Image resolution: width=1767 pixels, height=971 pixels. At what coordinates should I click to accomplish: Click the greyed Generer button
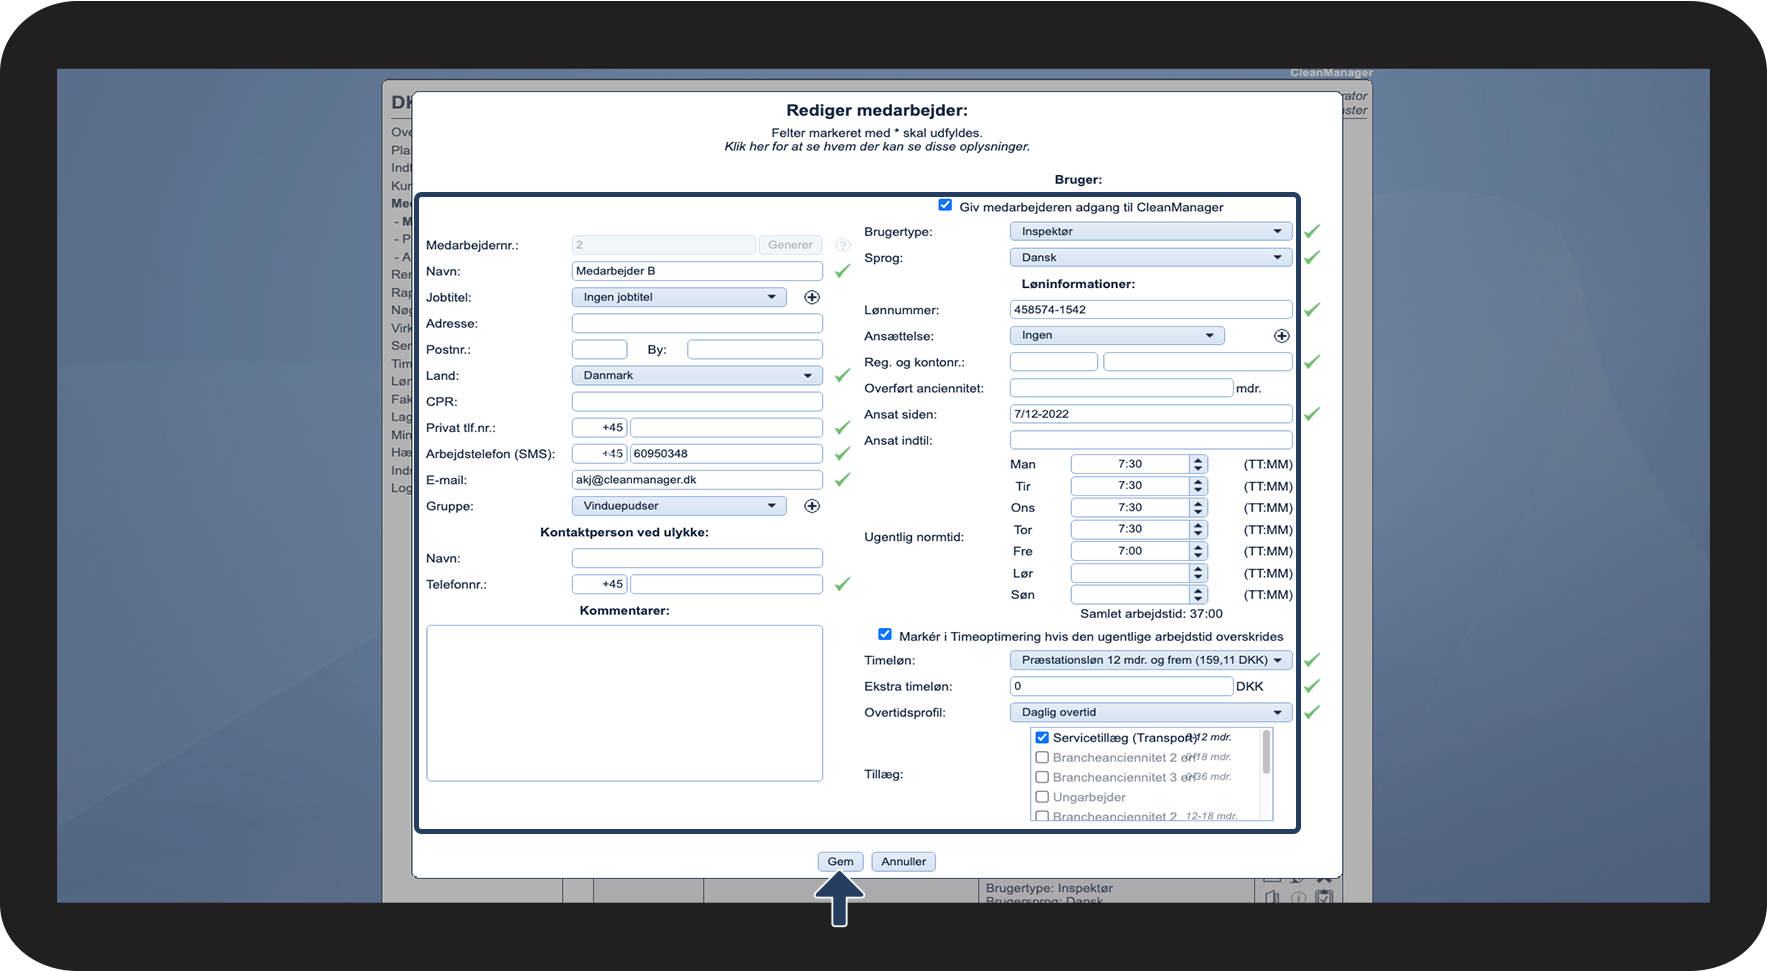click(790, 245)
